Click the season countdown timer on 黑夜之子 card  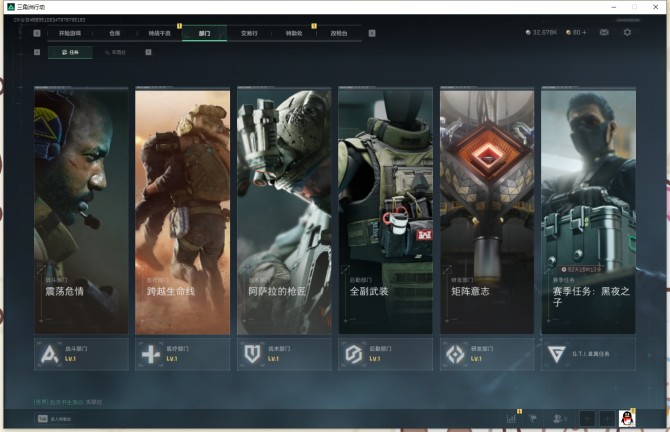[x=581, y=269]
